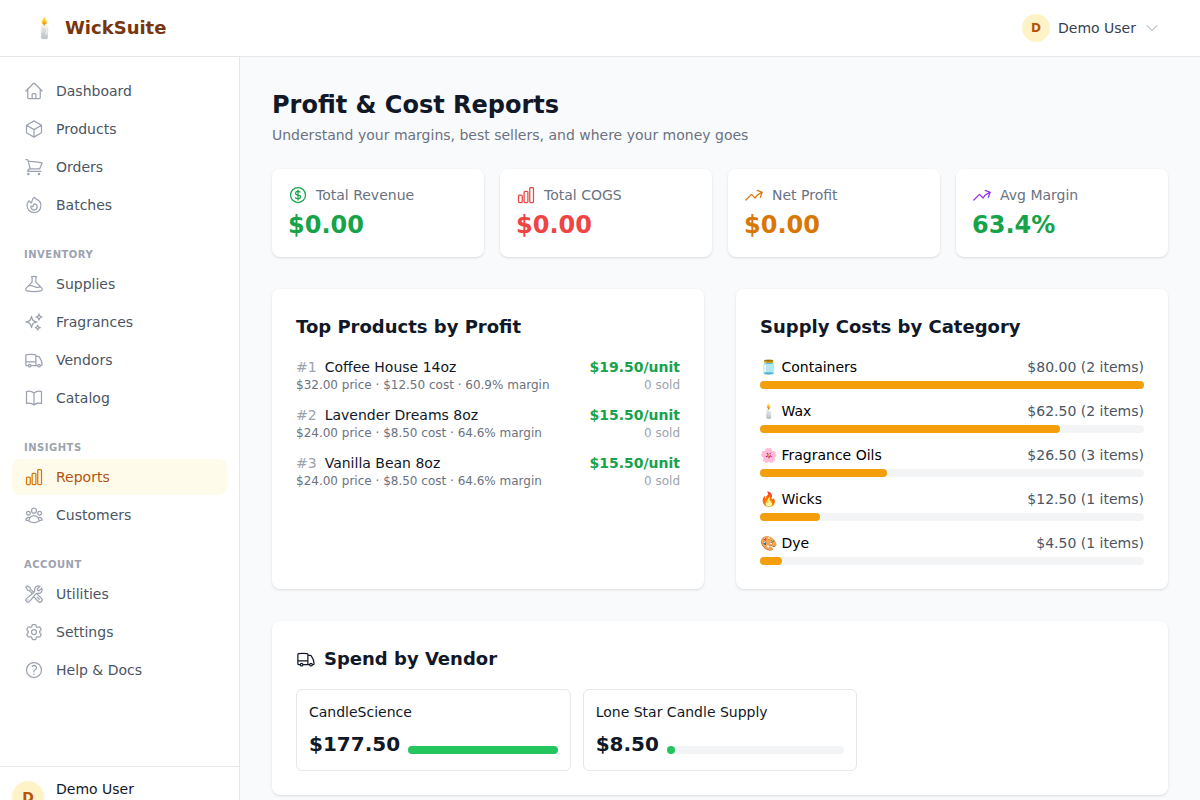Click the Vendors truck icon in sidebar
The image size is (1200, 800).
coord(34,360)
